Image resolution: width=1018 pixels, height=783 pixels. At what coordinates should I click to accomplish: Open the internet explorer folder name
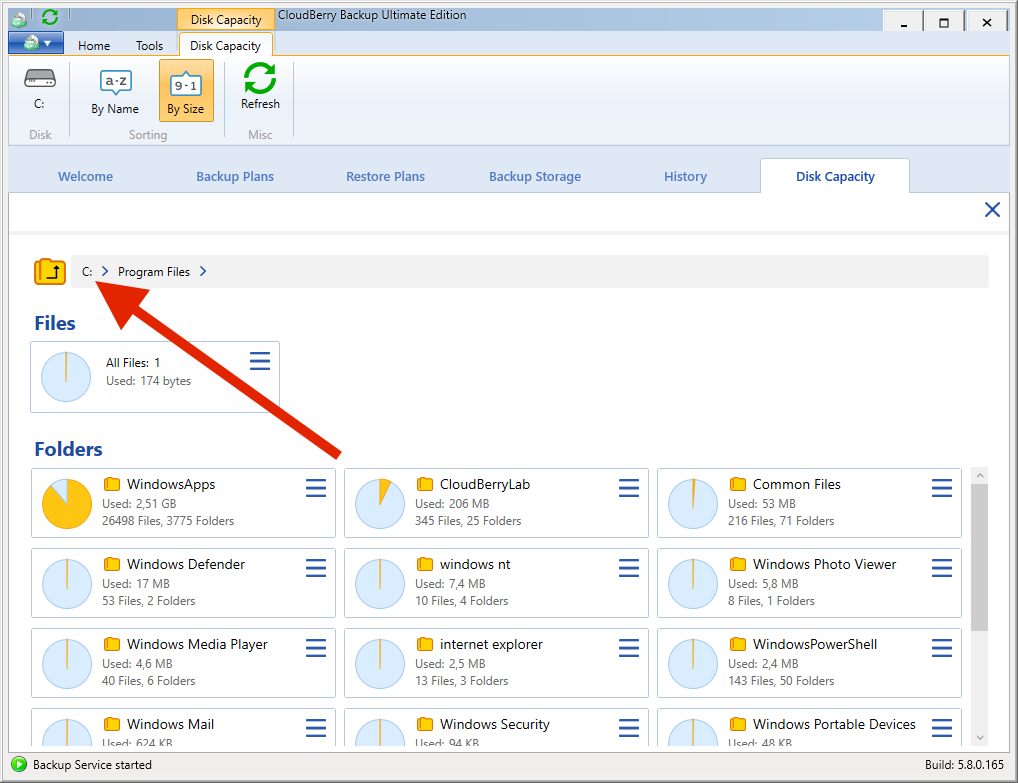(x=491, y=644)
